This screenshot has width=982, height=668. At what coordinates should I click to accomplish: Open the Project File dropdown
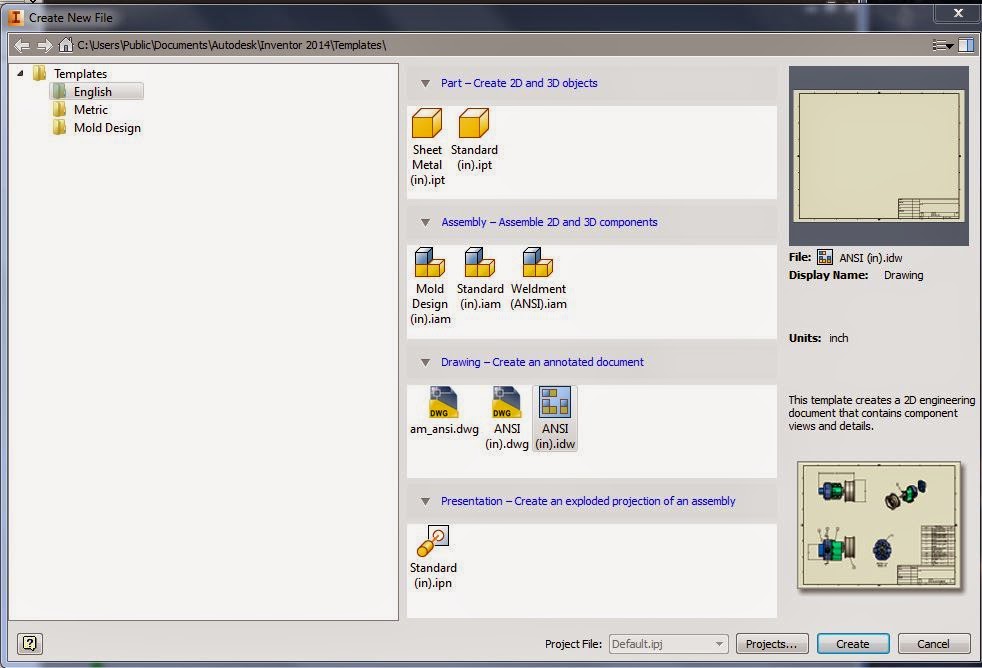point(668,644)
